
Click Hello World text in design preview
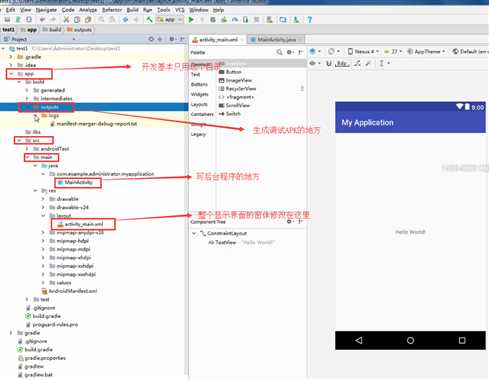[x=410, y=232]
